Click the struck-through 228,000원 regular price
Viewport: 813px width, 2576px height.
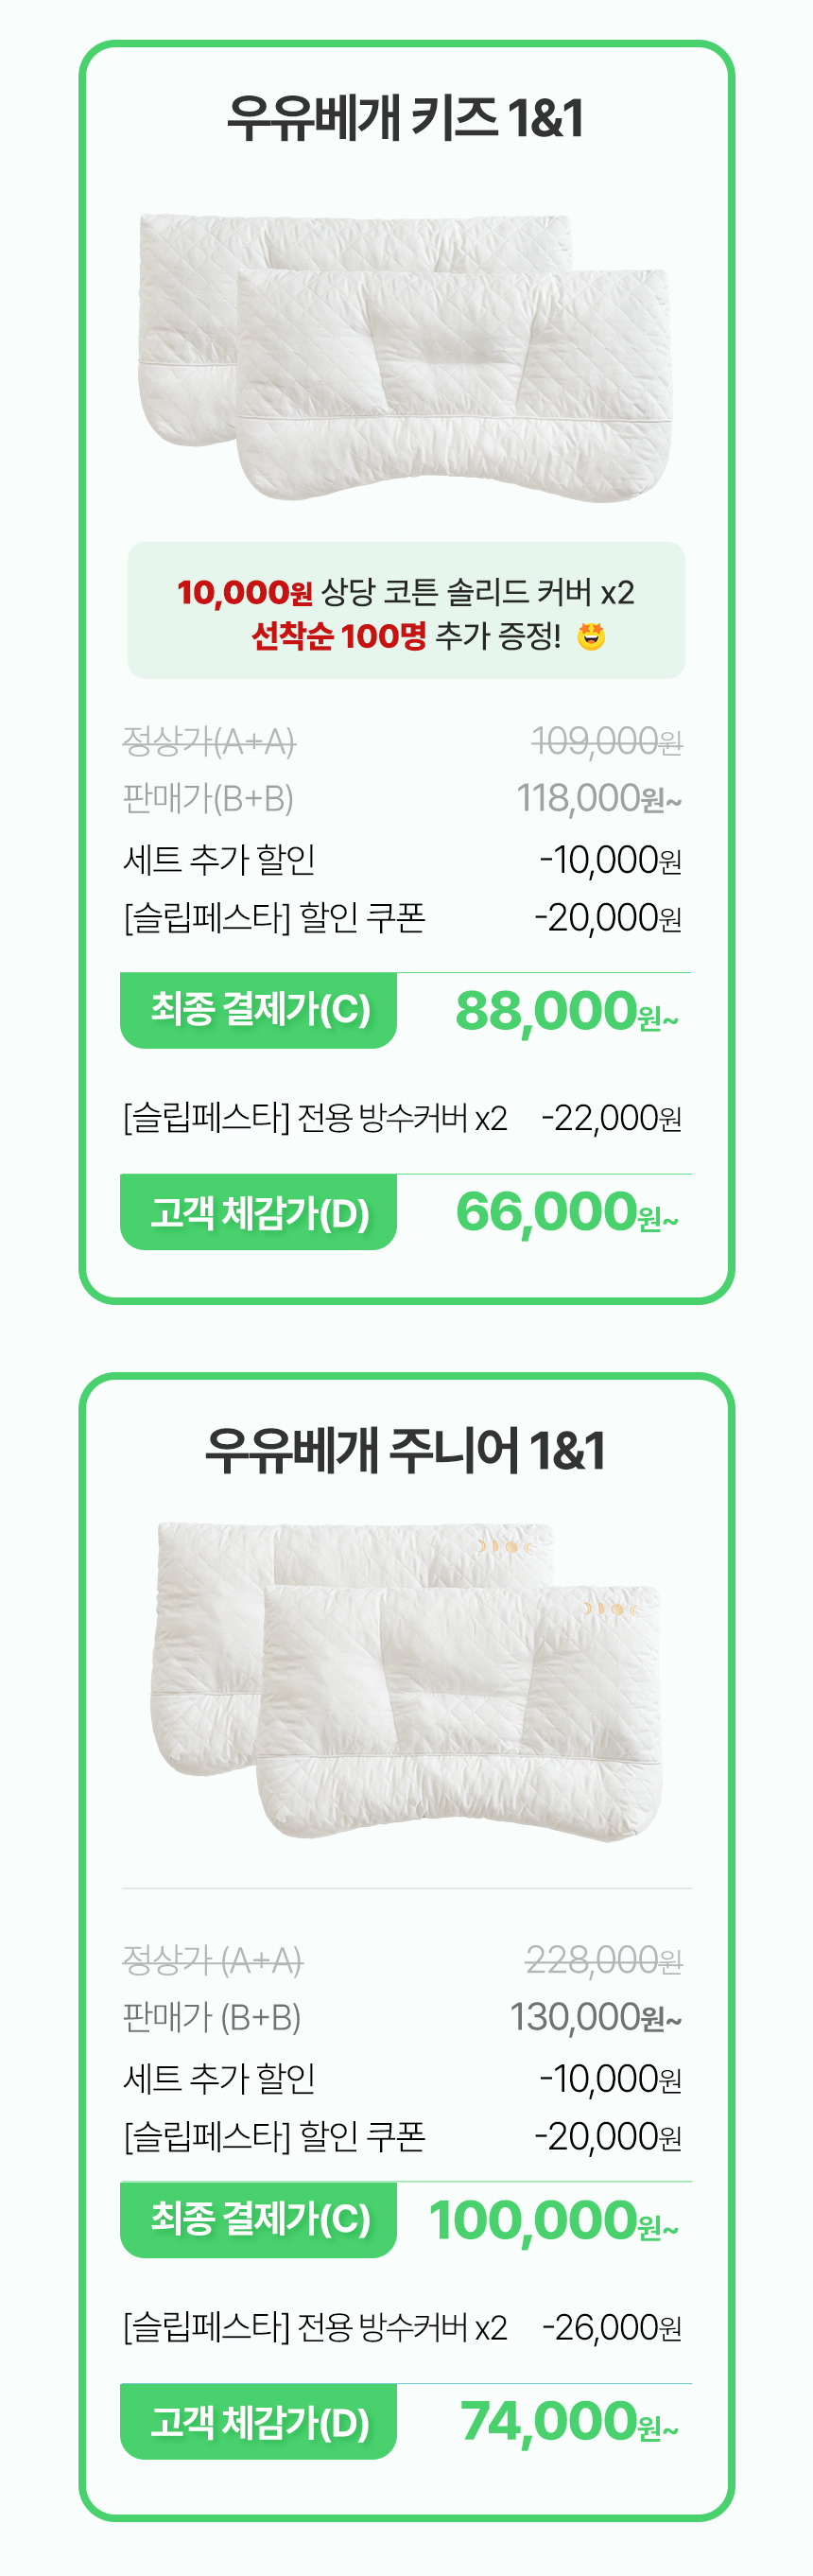pyautogui.click(x=604, y=1960)
